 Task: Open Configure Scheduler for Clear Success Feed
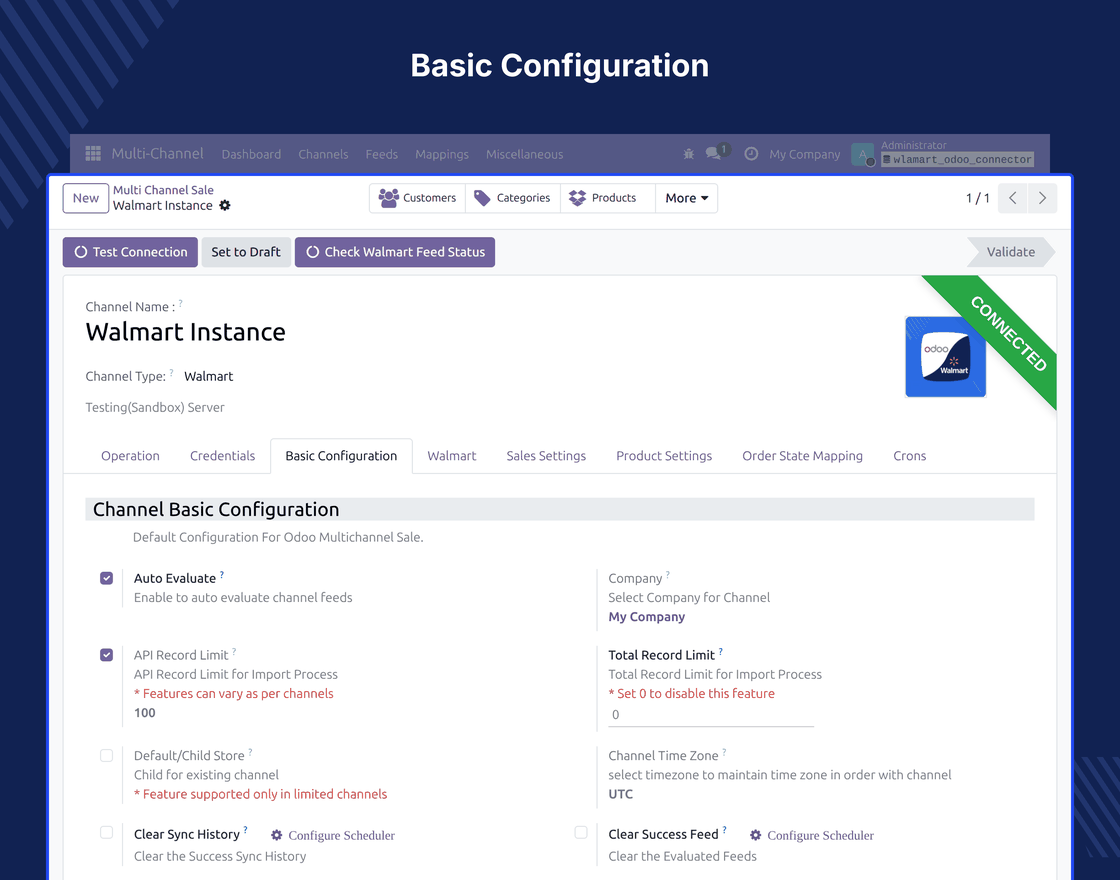[x=820, y=835]
